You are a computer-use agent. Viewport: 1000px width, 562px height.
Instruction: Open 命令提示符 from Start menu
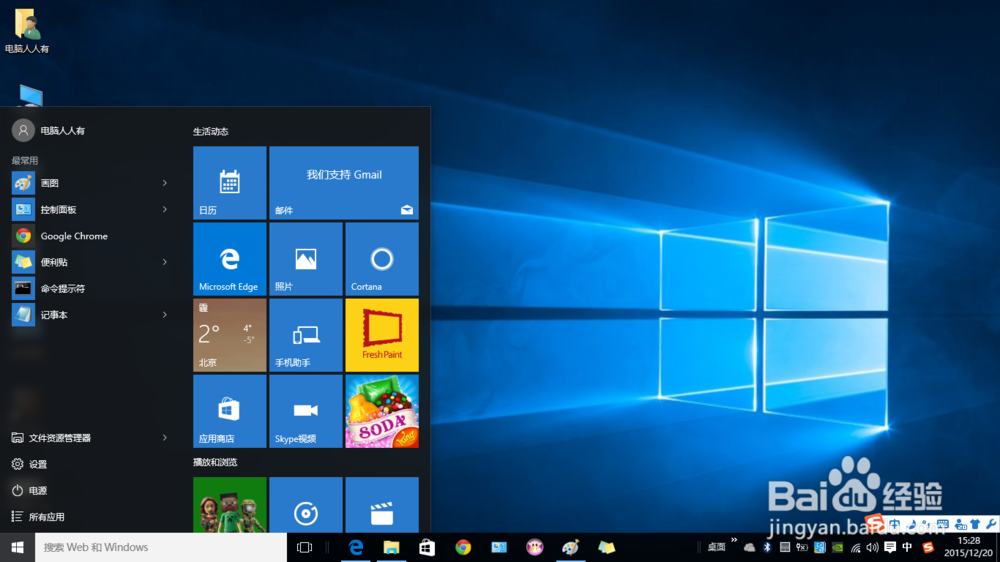[x=89, y=288]
